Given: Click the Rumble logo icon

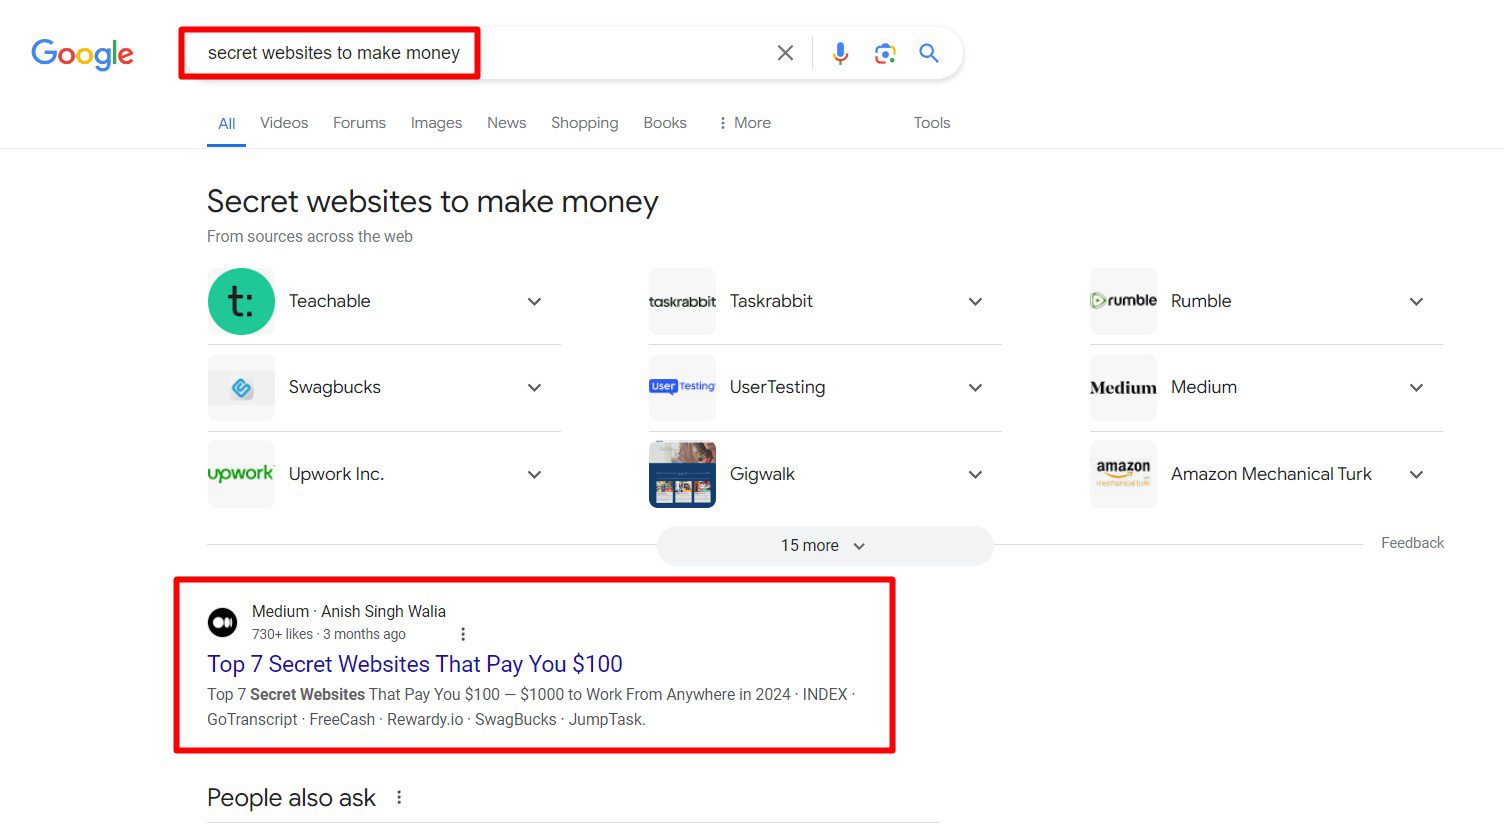Looking at the screenshot, I should [1123, 301].
